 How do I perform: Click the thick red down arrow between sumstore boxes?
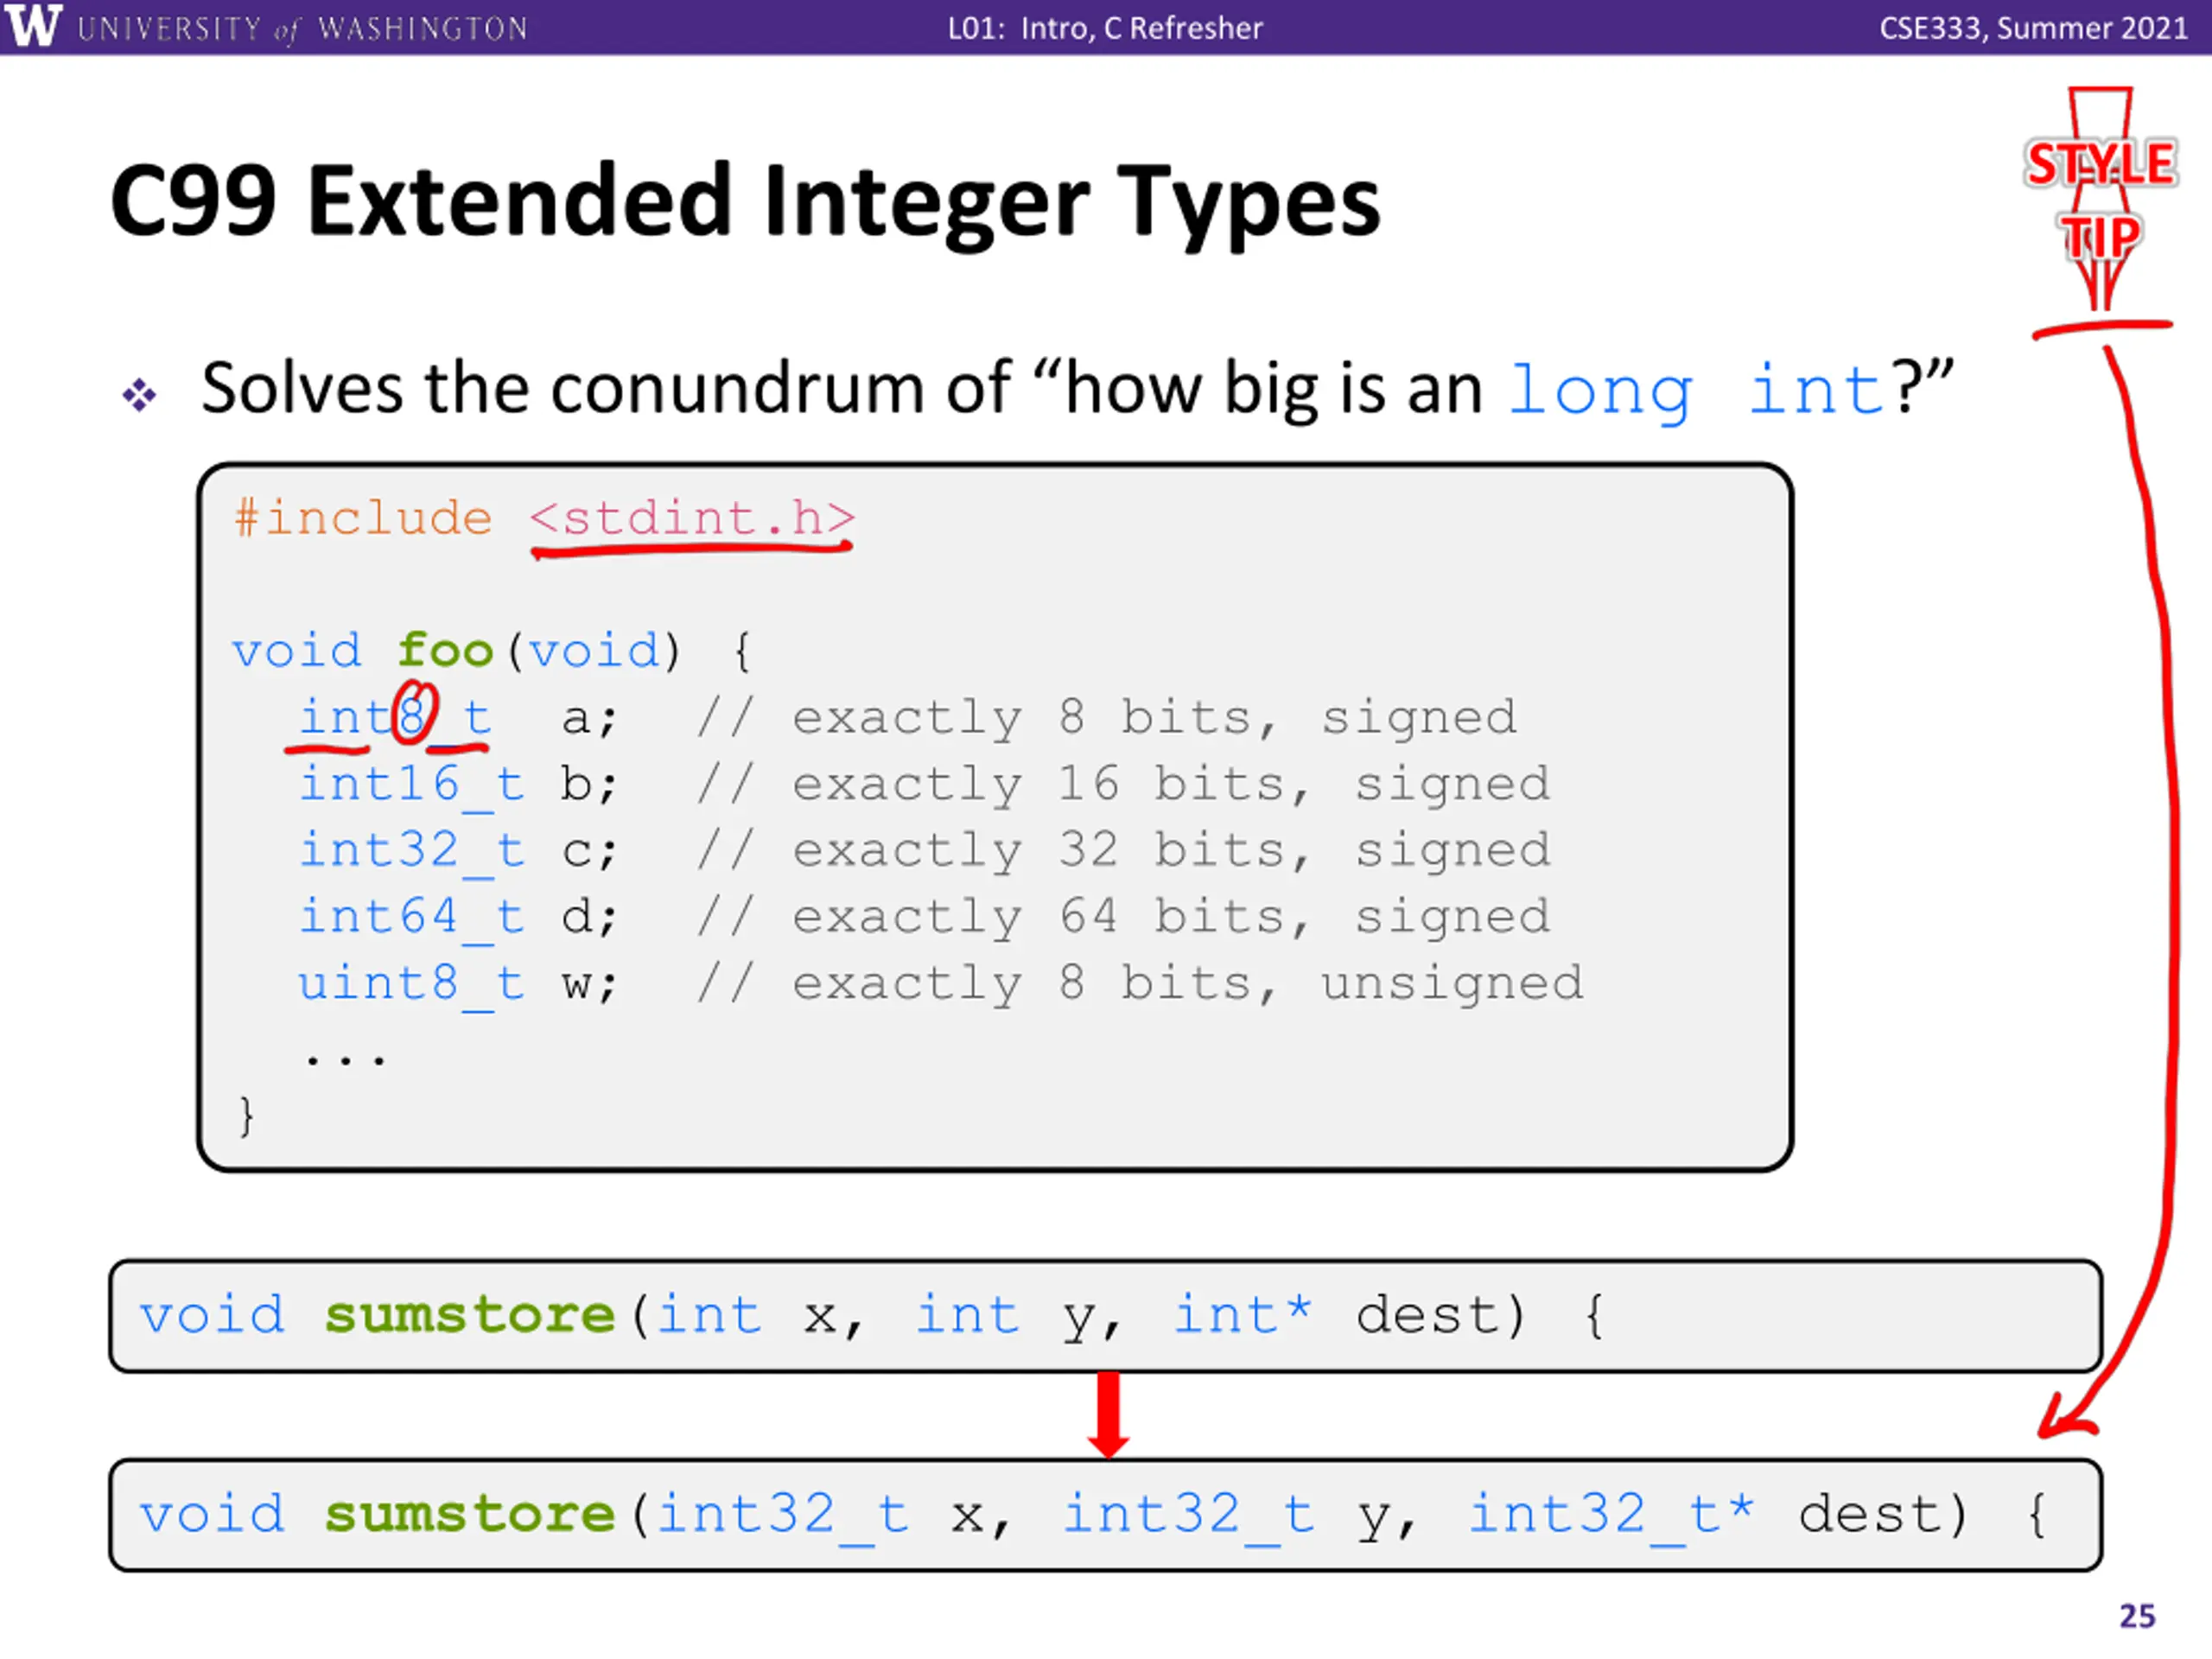1108,1414
